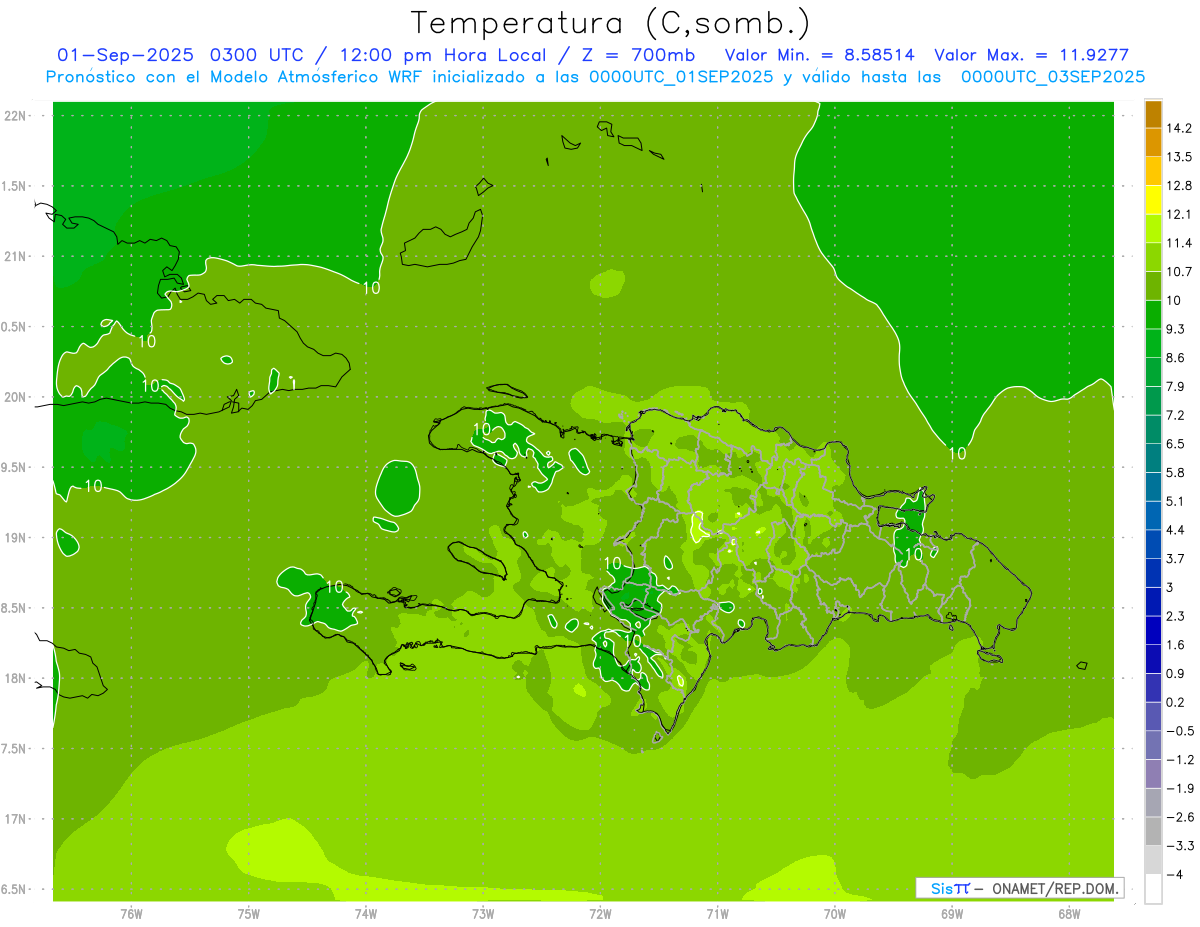Click the "14.2" colorbar value
The height and width of the screenshot is (927, 1200).
(x=1180, y=128)
